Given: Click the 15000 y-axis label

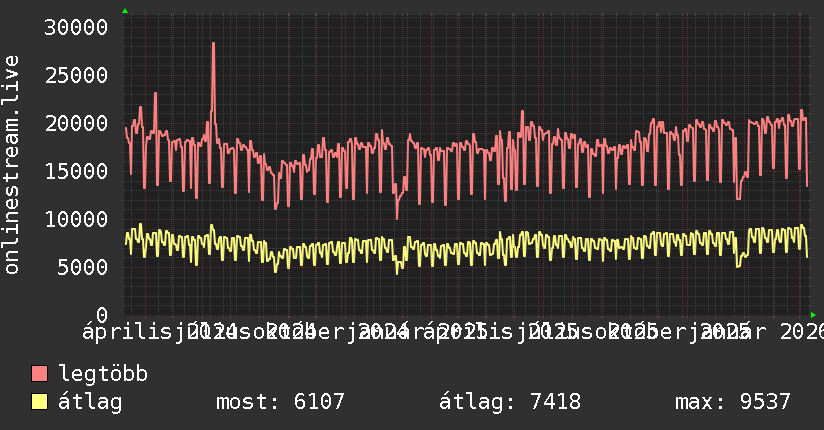Looking at the screenshot, I should coord(76,171).
